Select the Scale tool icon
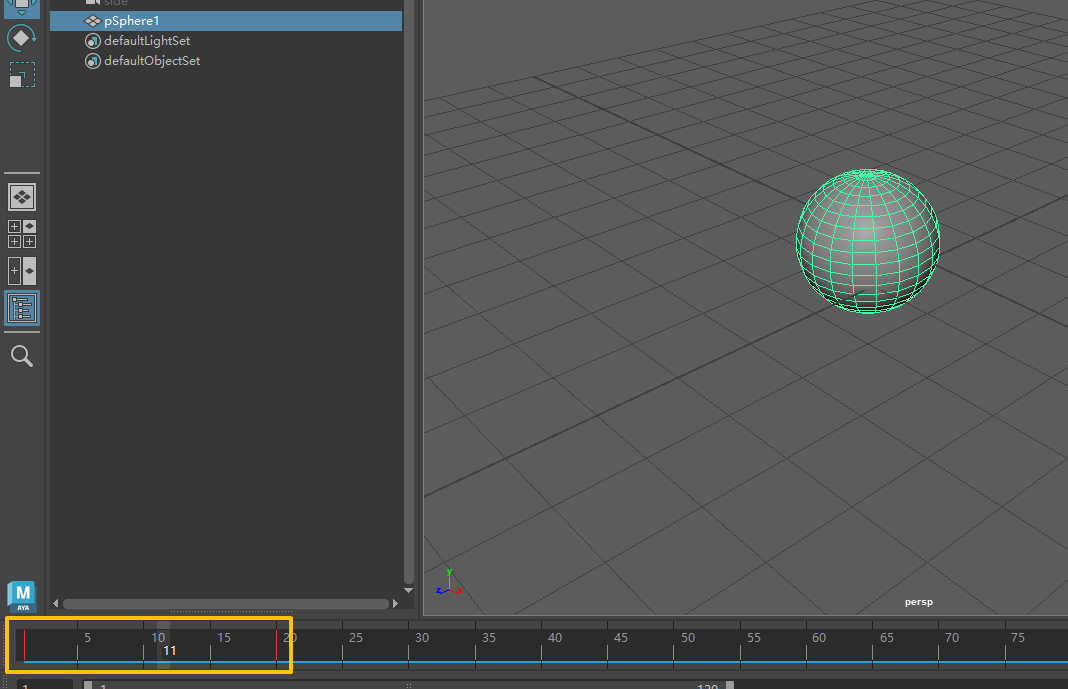1068x689 pixels. (22, 75)
